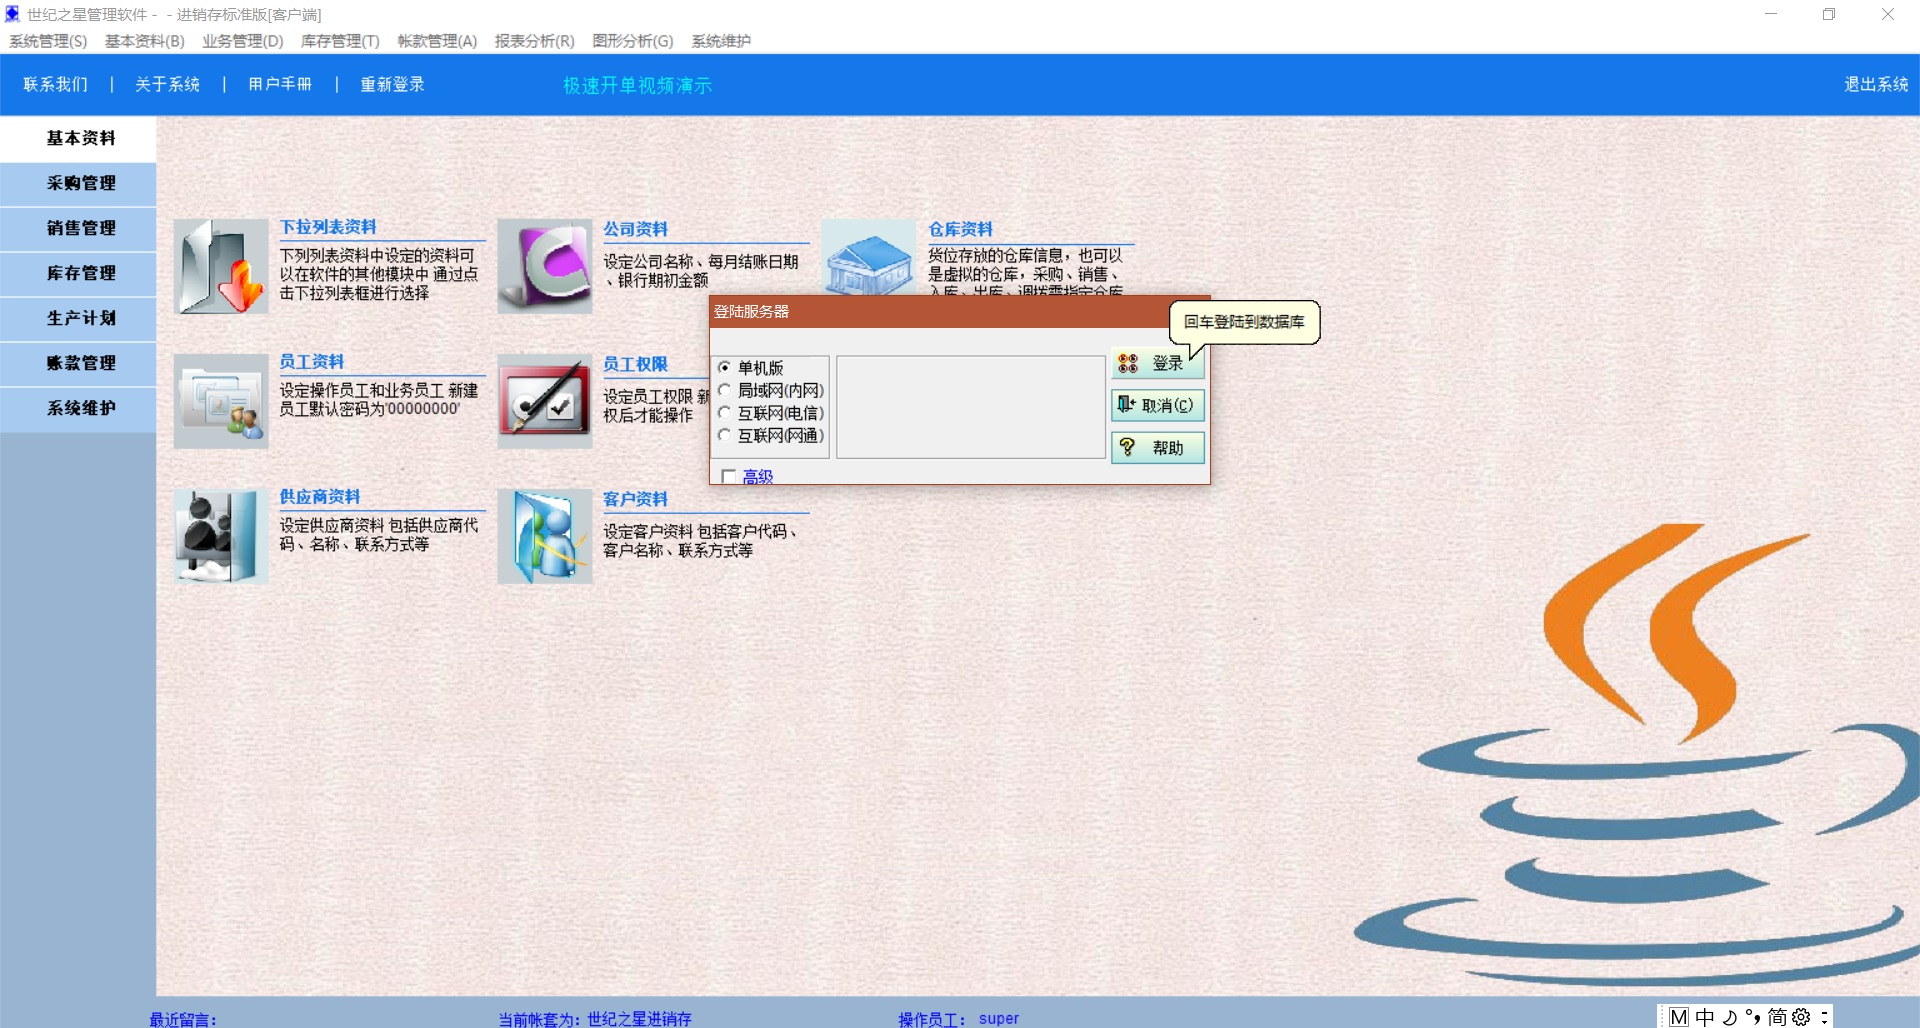
Task: Open the 图形分析(G) menu
Action: [632, 41]
